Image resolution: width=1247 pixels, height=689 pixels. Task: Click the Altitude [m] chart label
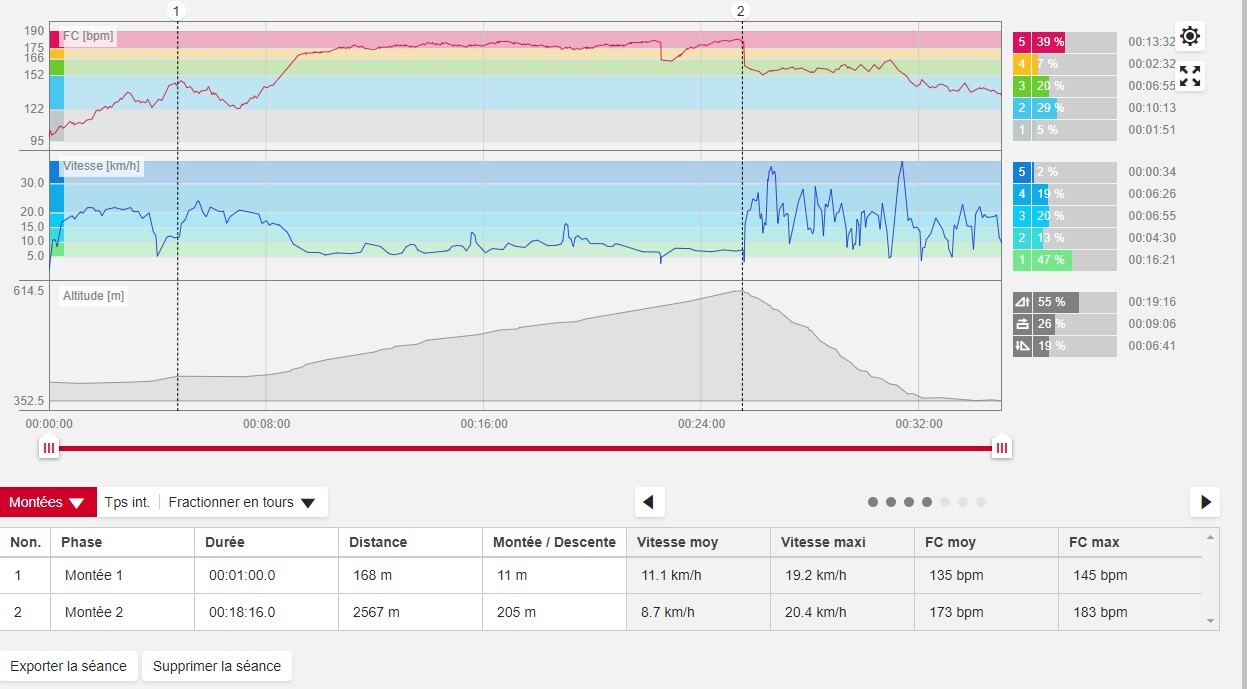(93, 296)
